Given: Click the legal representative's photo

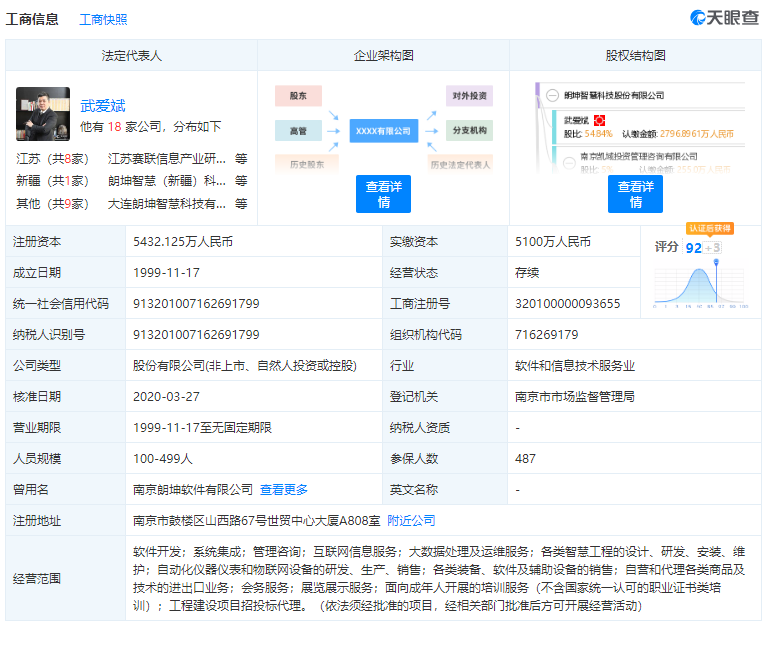Looking at the screenshot, I should click(43, 114).
